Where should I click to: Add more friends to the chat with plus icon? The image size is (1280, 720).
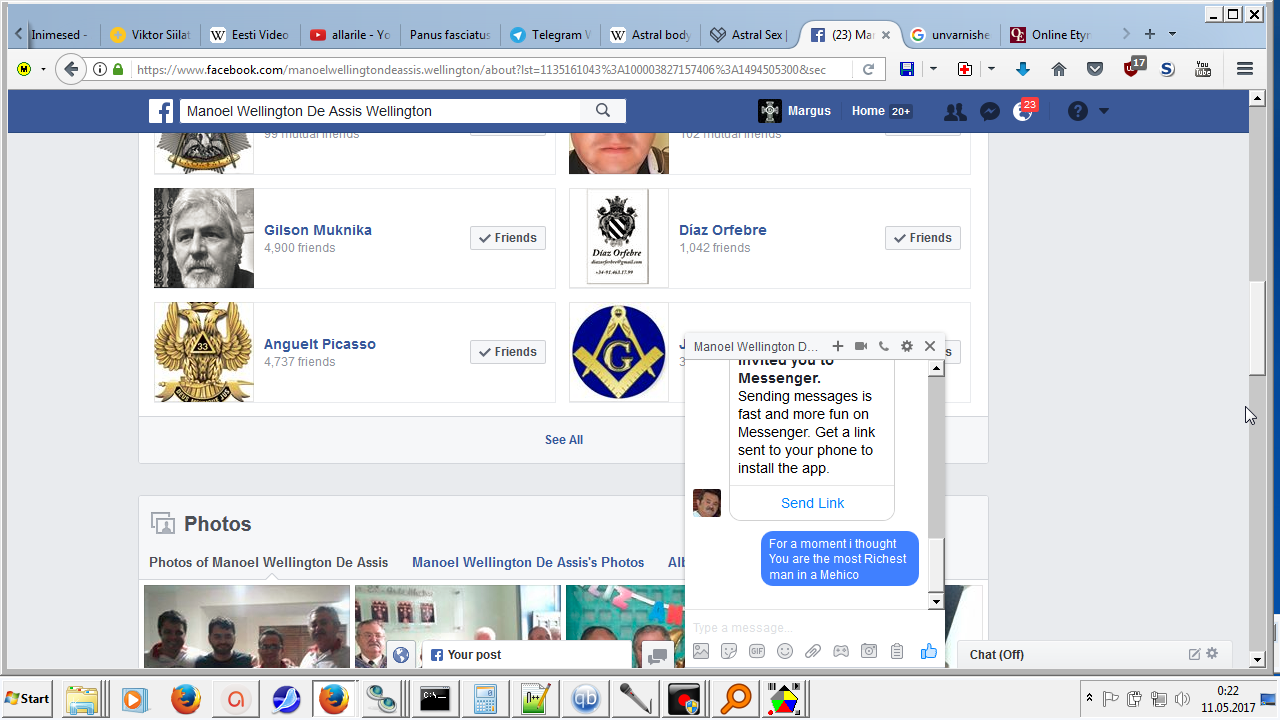[x=838, y=346]
